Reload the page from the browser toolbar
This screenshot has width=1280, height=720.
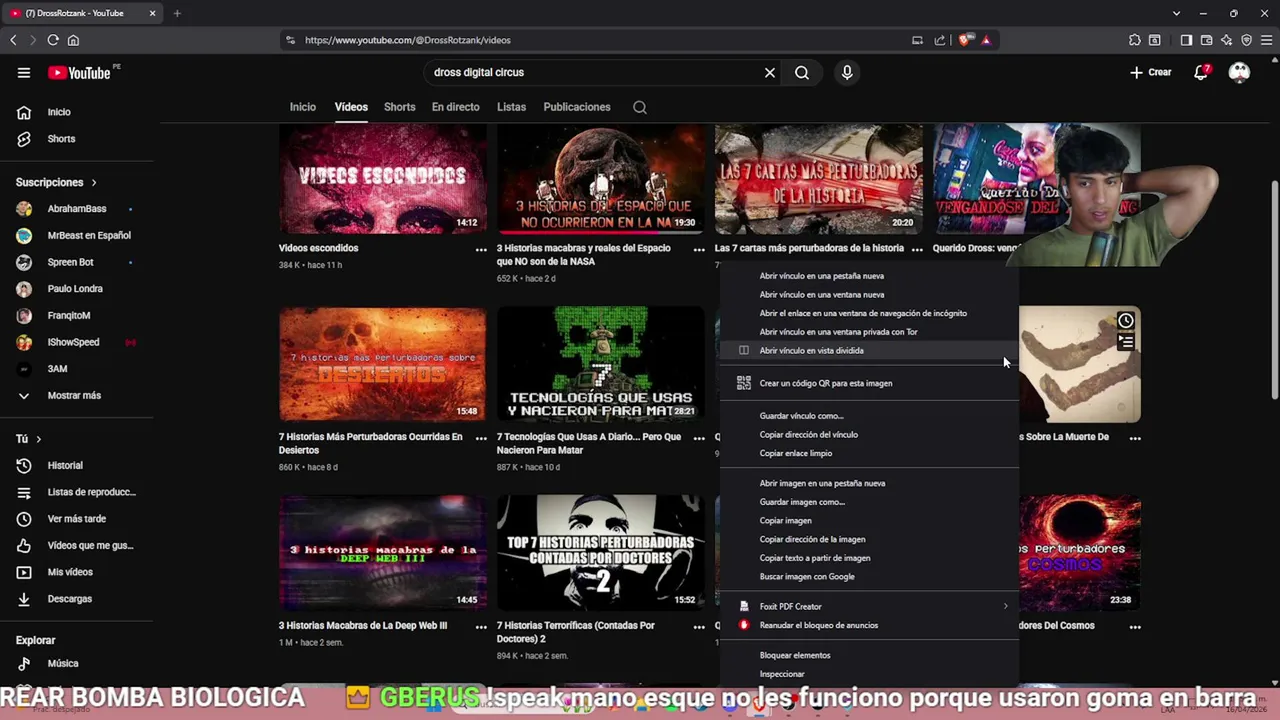(53, 40)
